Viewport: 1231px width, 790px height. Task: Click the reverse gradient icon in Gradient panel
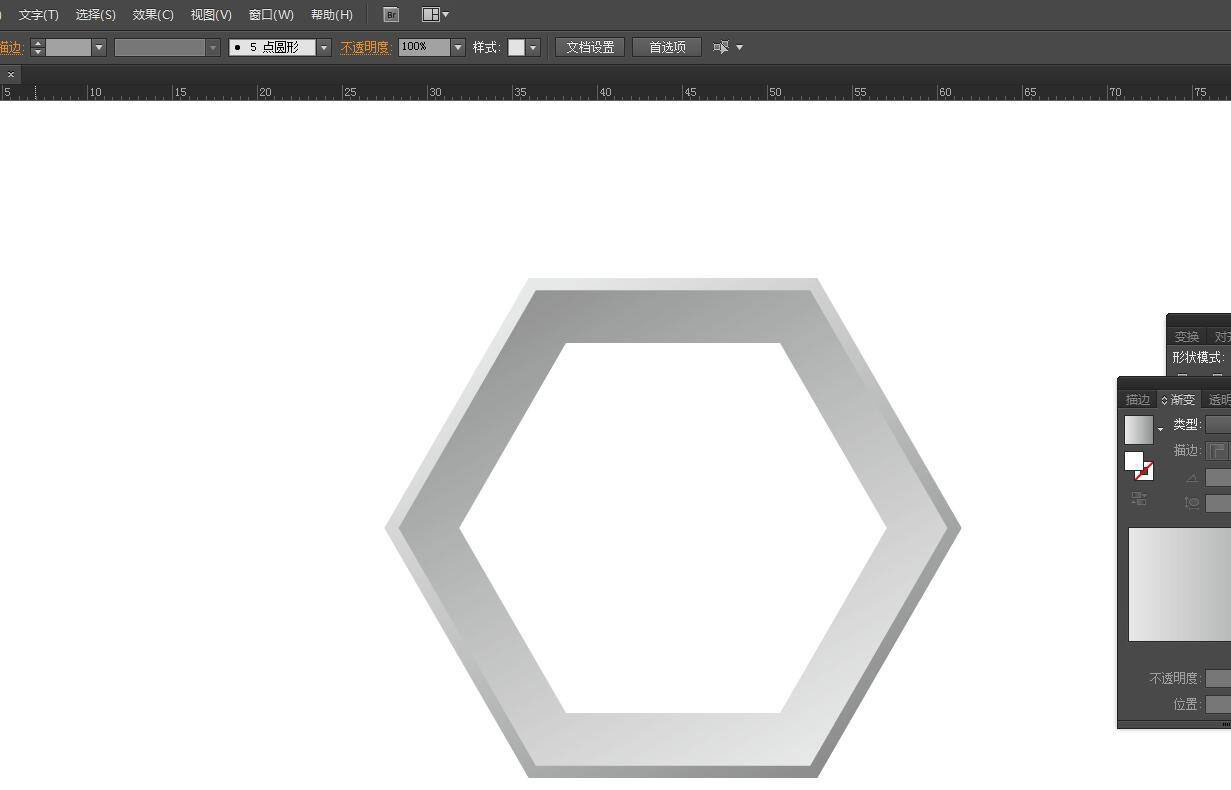(1139, 498)
